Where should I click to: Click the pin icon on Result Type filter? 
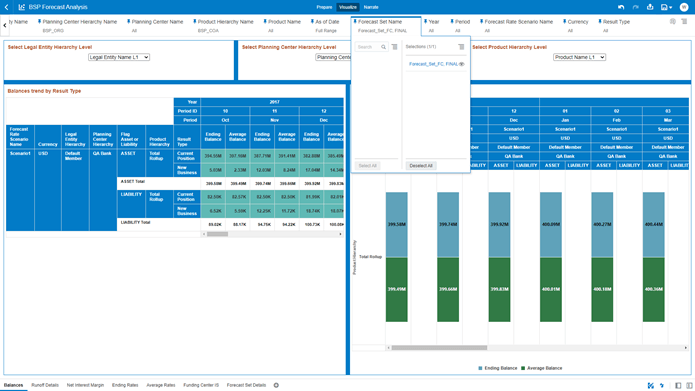pos(600,21)
